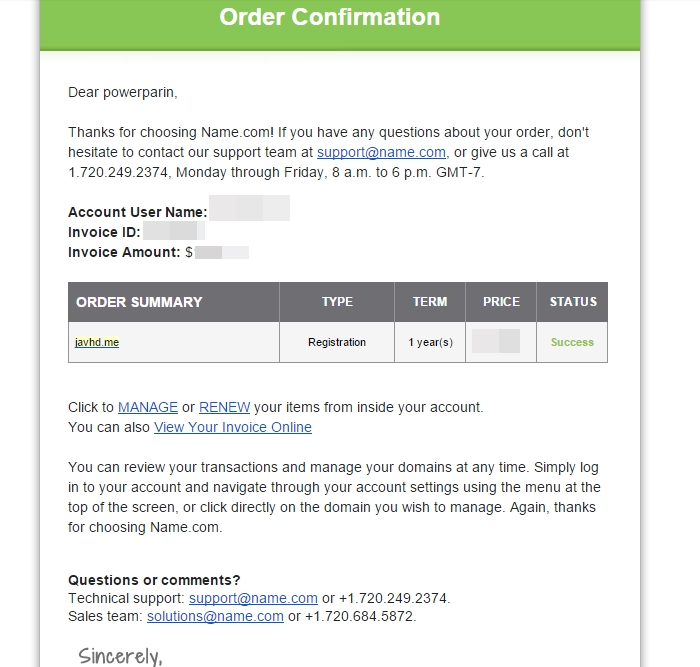
Task: Click the support@name.com link in the intro paragraph
Action: tap(381, 152)
